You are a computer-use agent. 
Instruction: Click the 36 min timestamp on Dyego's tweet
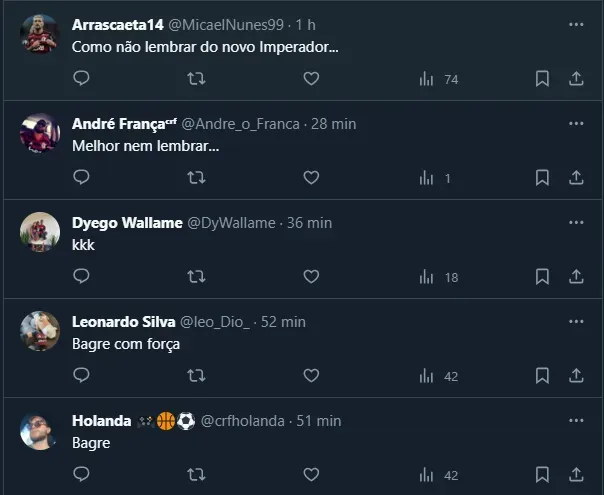point(309,223)
